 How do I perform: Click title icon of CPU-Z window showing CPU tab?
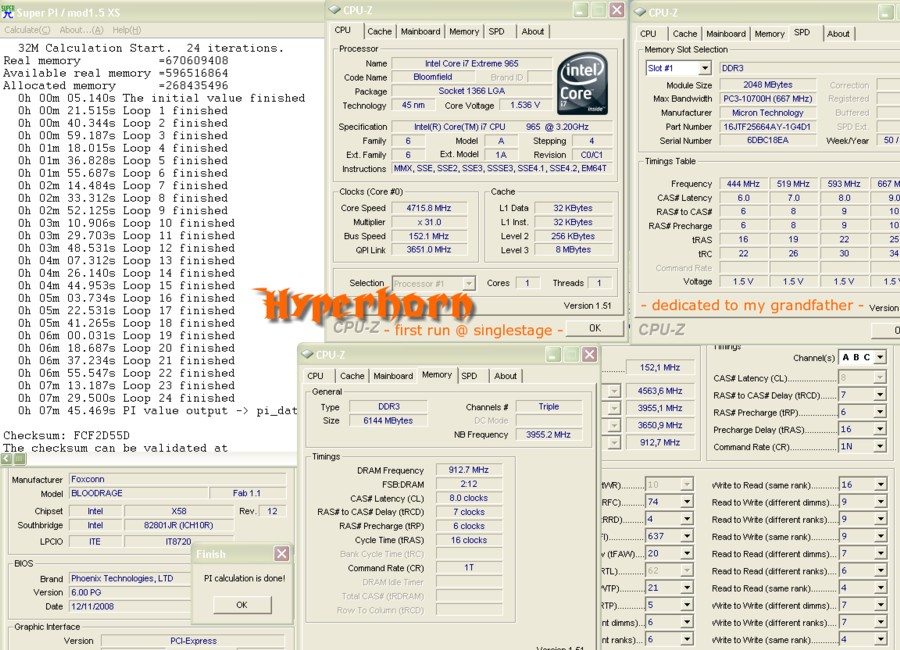(335, 10)
